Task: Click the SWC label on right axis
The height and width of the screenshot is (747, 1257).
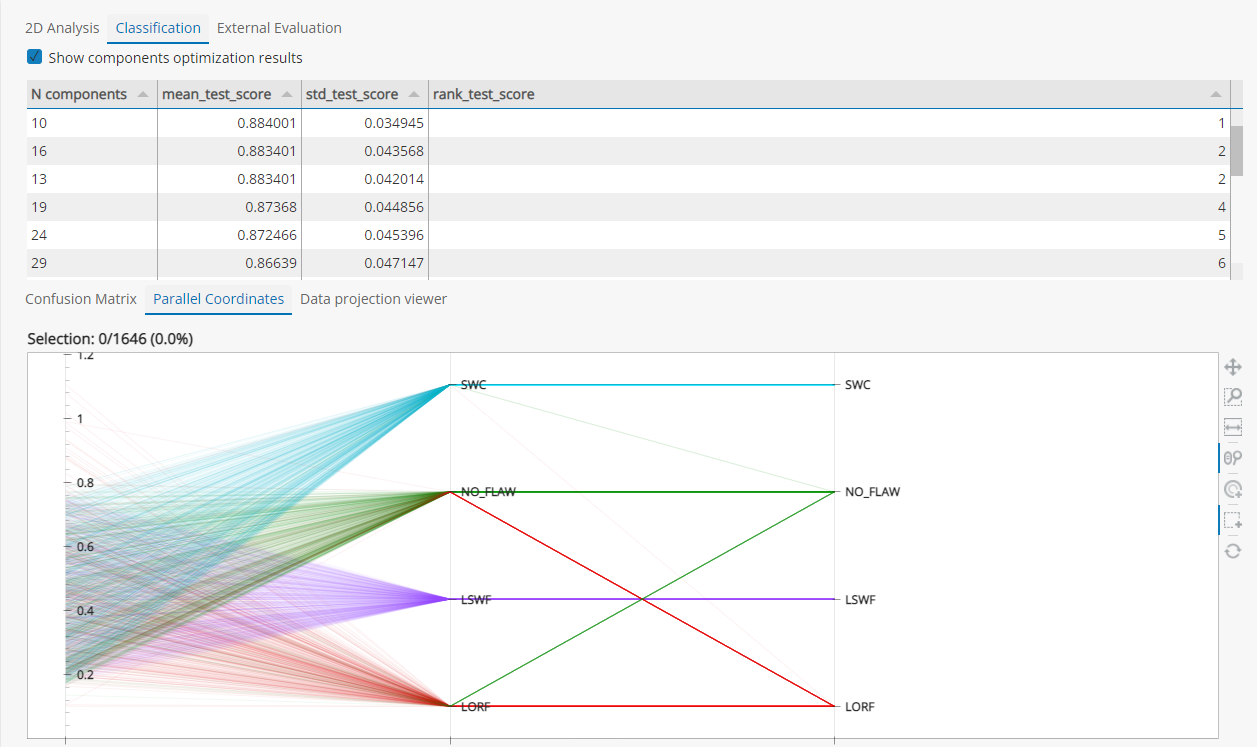Action: [858, 385]
